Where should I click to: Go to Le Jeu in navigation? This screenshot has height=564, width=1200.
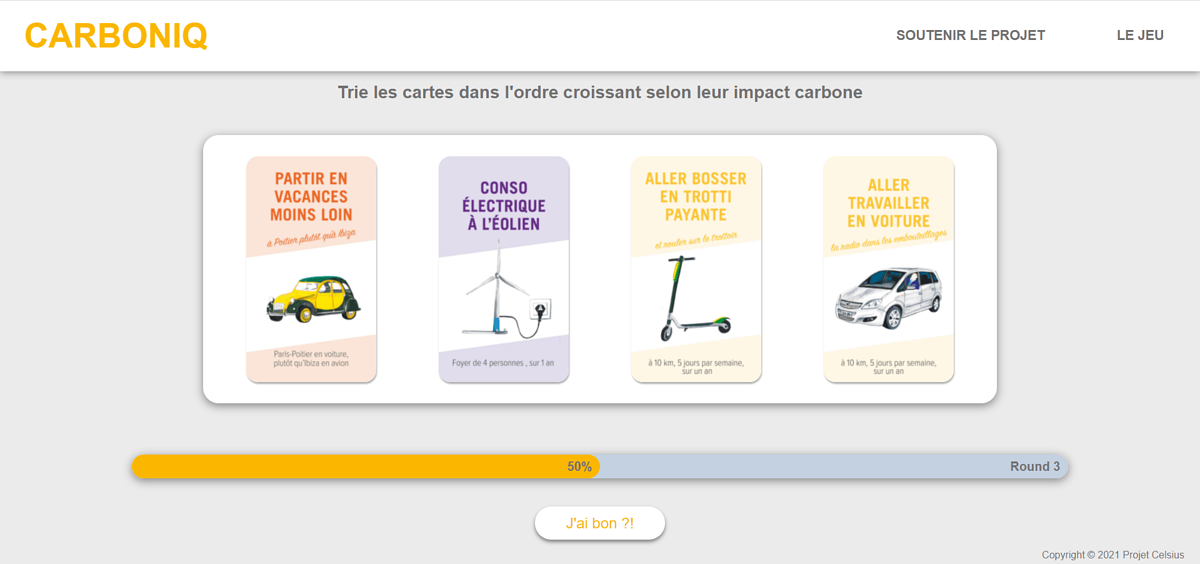click(x=1140, y=35)
